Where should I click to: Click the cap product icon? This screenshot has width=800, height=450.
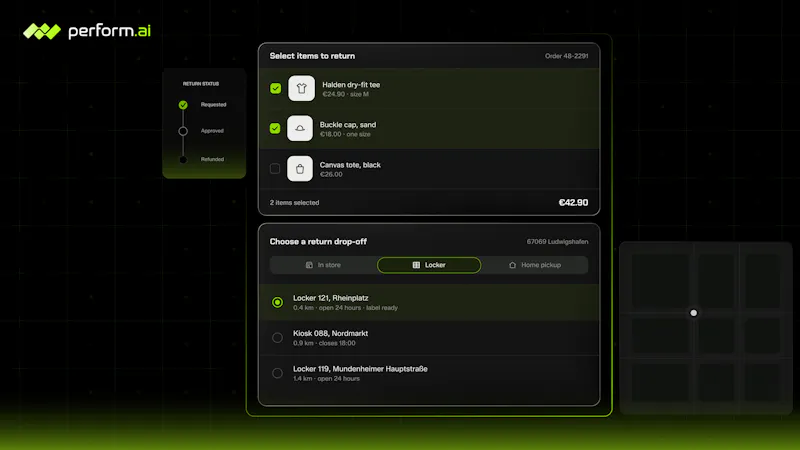(300, 128)
